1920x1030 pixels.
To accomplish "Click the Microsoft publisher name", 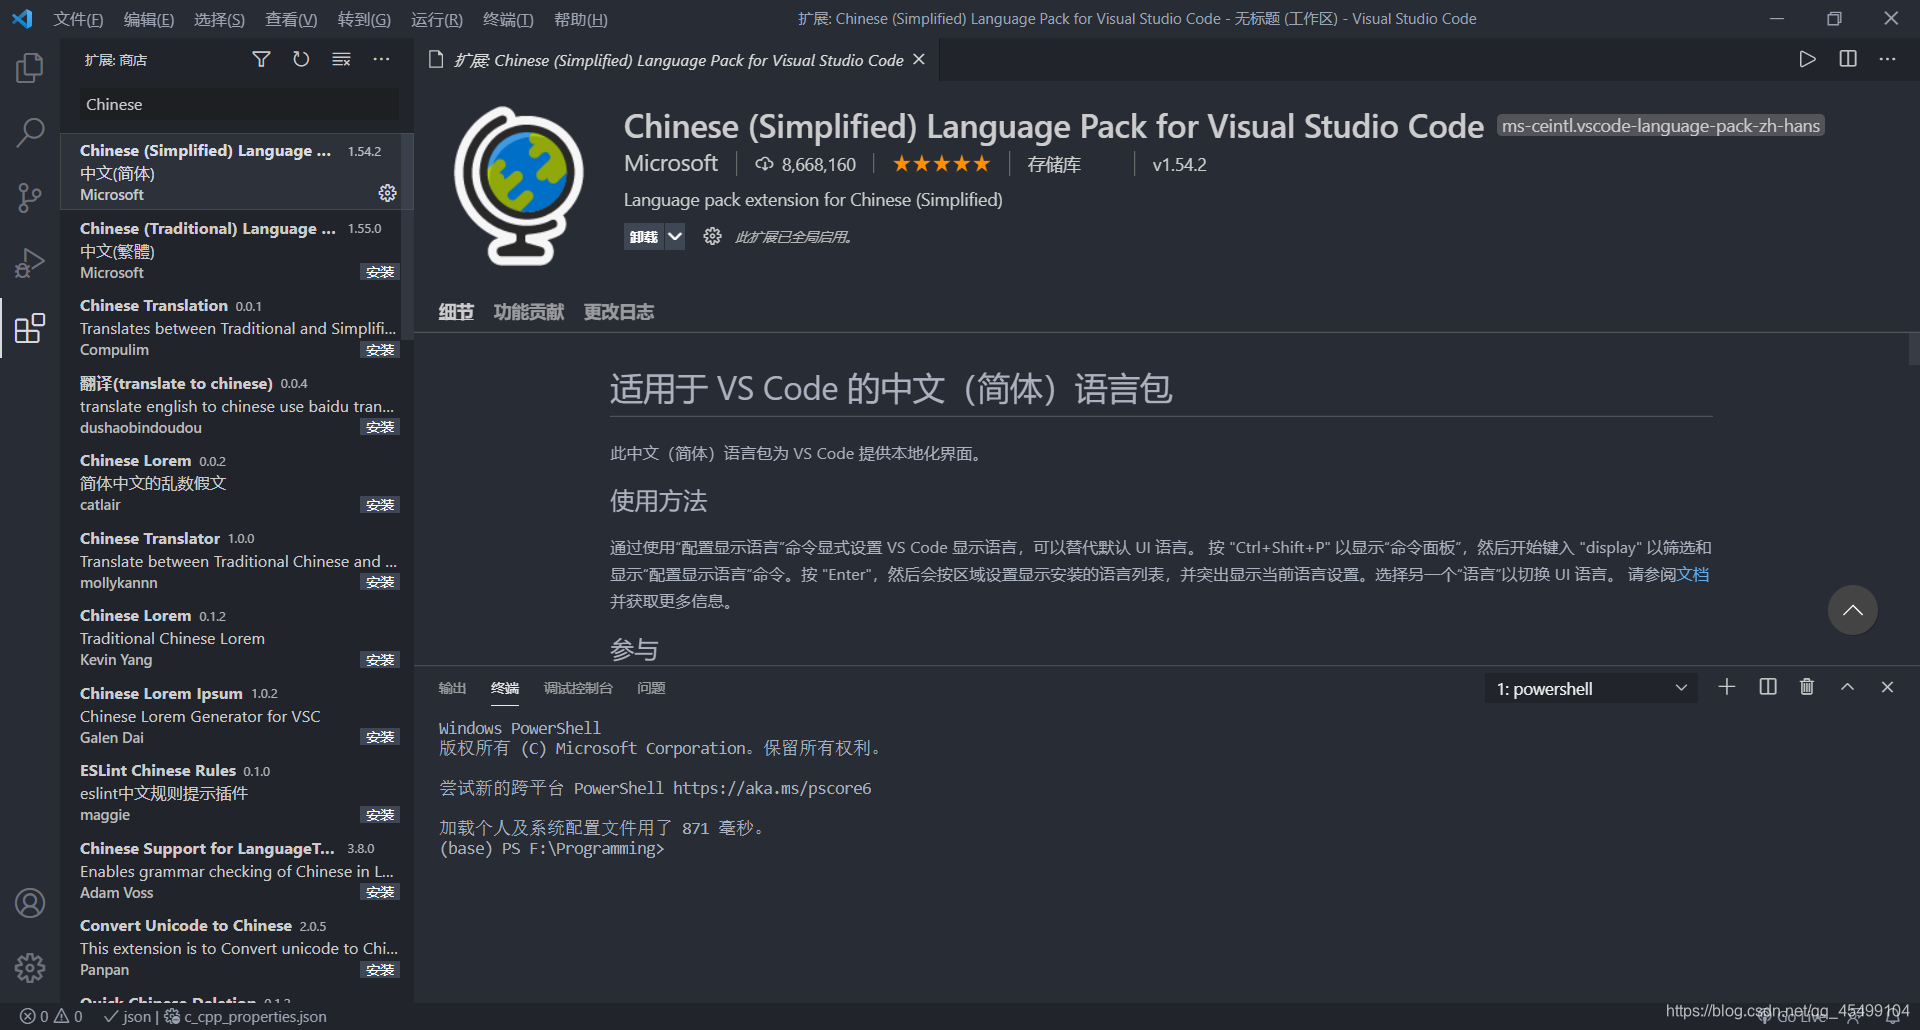I will tap(671, 163).
